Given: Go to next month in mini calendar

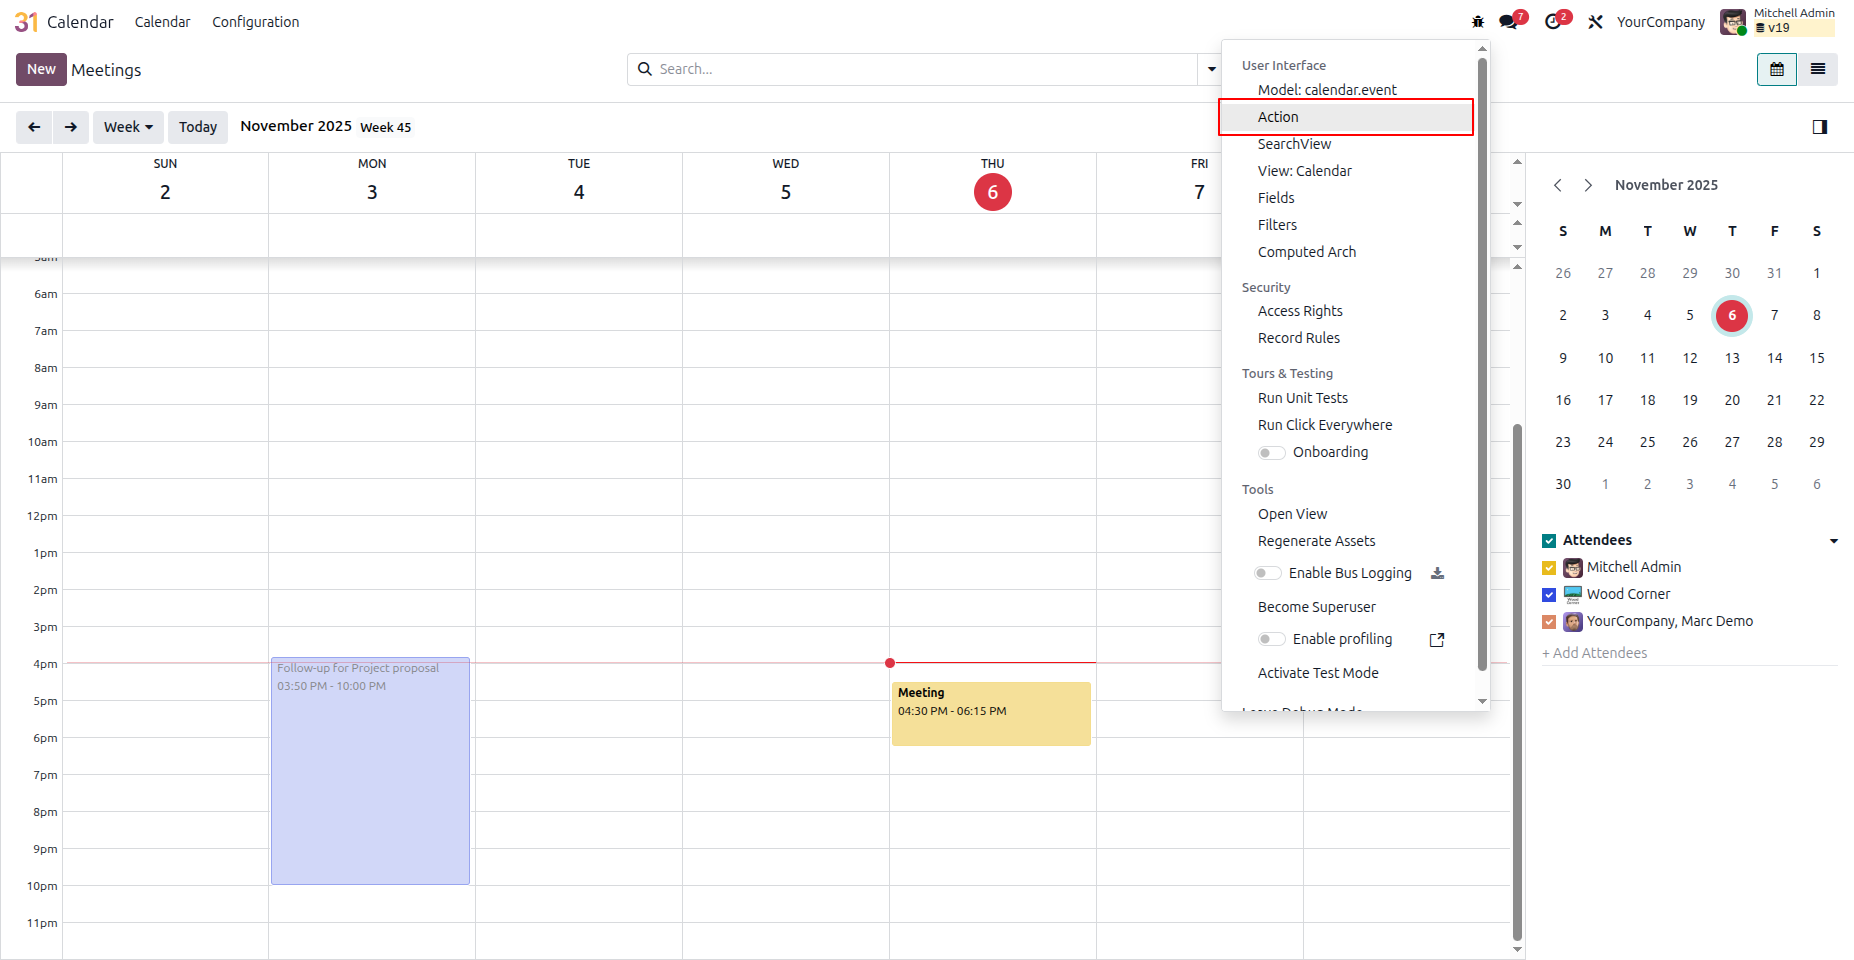Looking at the screenshot, I should tap(1588, 185).
